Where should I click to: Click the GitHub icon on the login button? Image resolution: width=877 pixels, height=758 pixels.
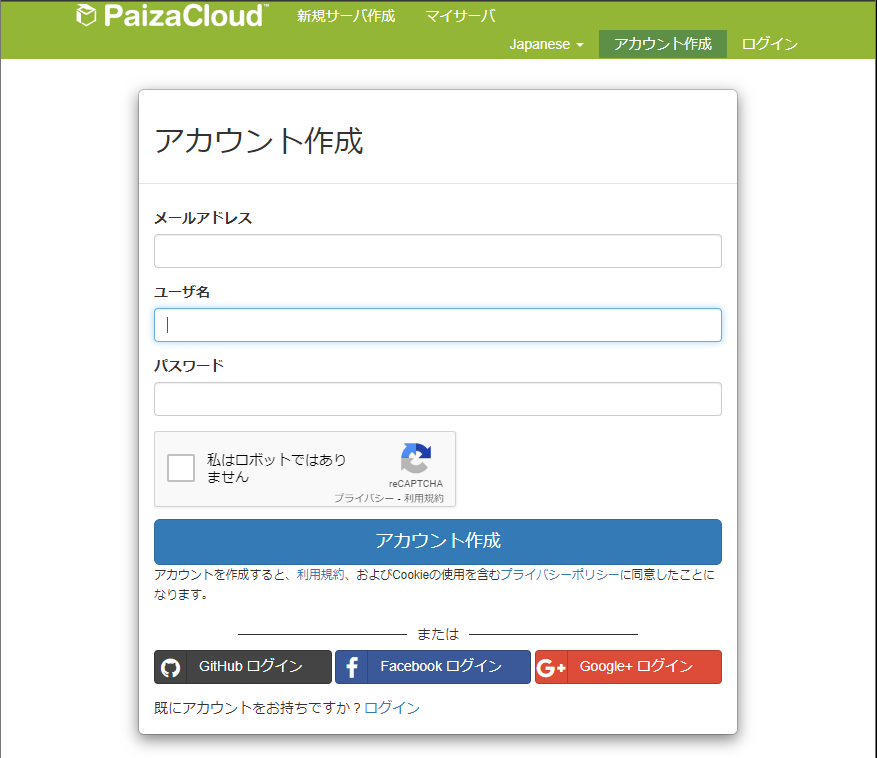[169, 667]
